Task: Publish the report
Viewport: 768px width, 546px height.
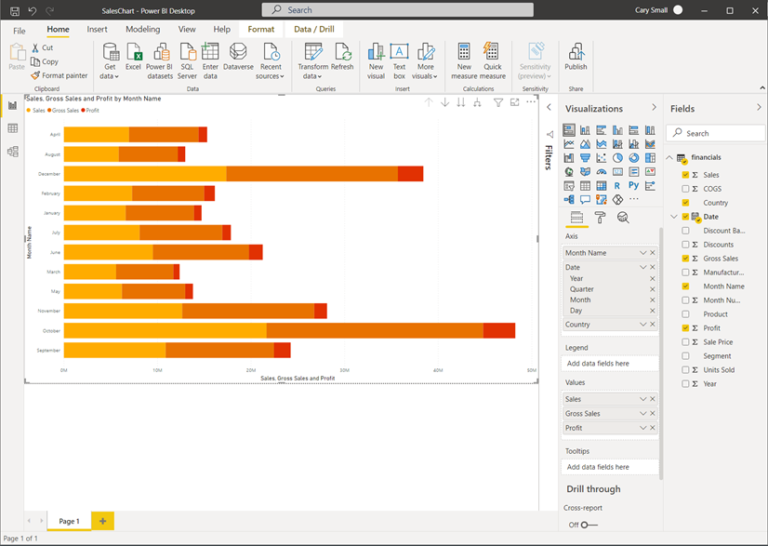Action: (576, 56)
